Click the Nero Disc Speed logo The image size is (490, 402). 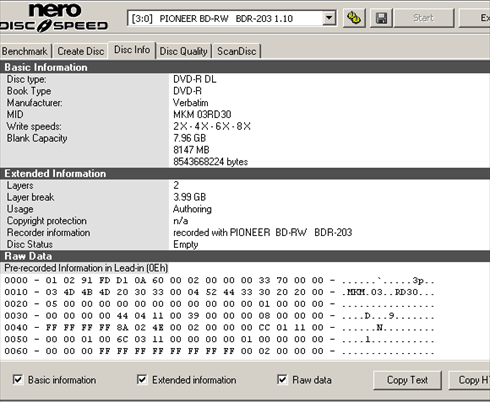(54, 18)
